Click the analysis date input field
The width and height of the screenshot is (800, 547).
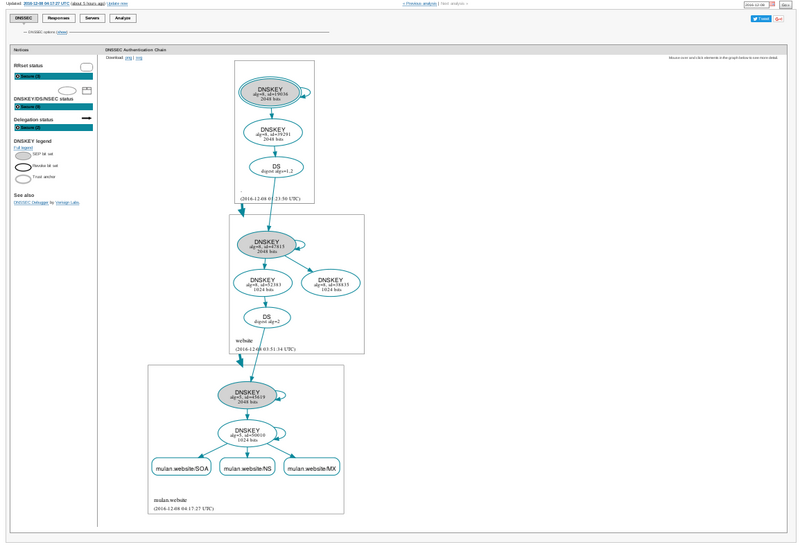(x=755, y=5)
